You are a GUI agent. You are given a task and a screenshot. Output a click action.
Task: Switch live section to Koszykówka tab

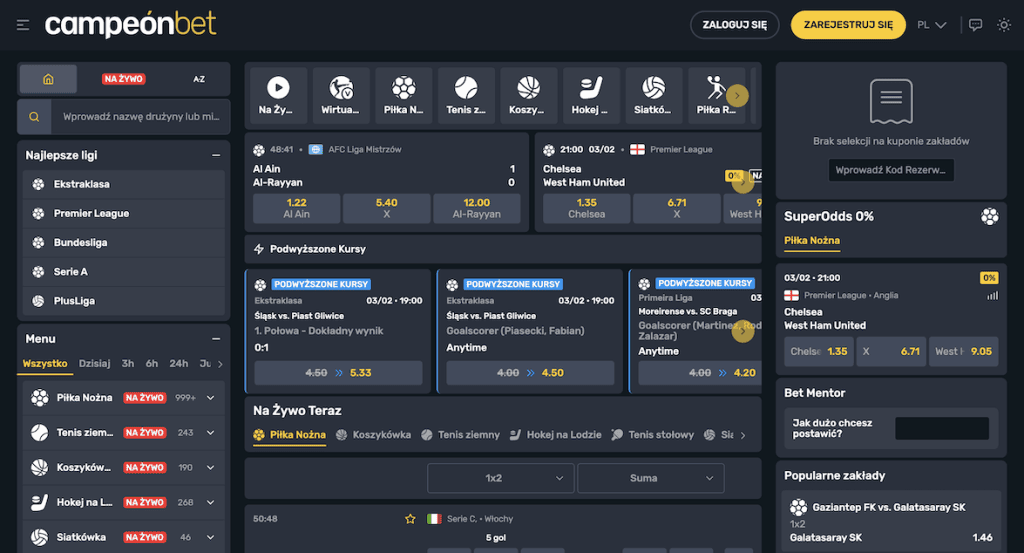374,435
